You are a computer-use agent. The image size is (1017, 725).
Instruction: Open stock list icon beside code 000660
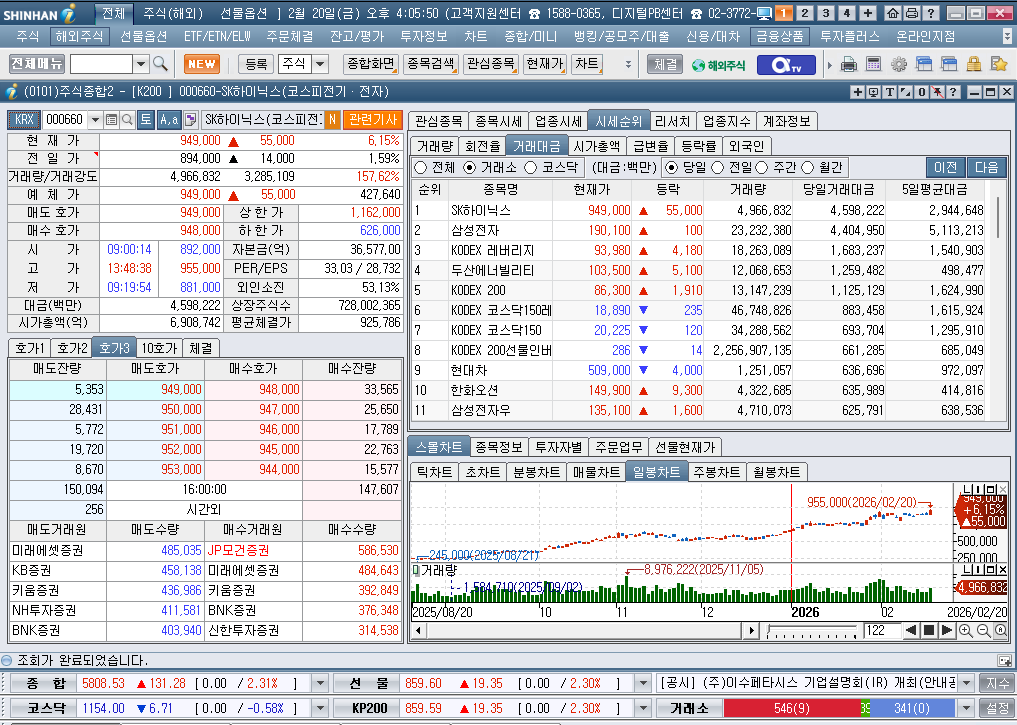click(112, 119)
